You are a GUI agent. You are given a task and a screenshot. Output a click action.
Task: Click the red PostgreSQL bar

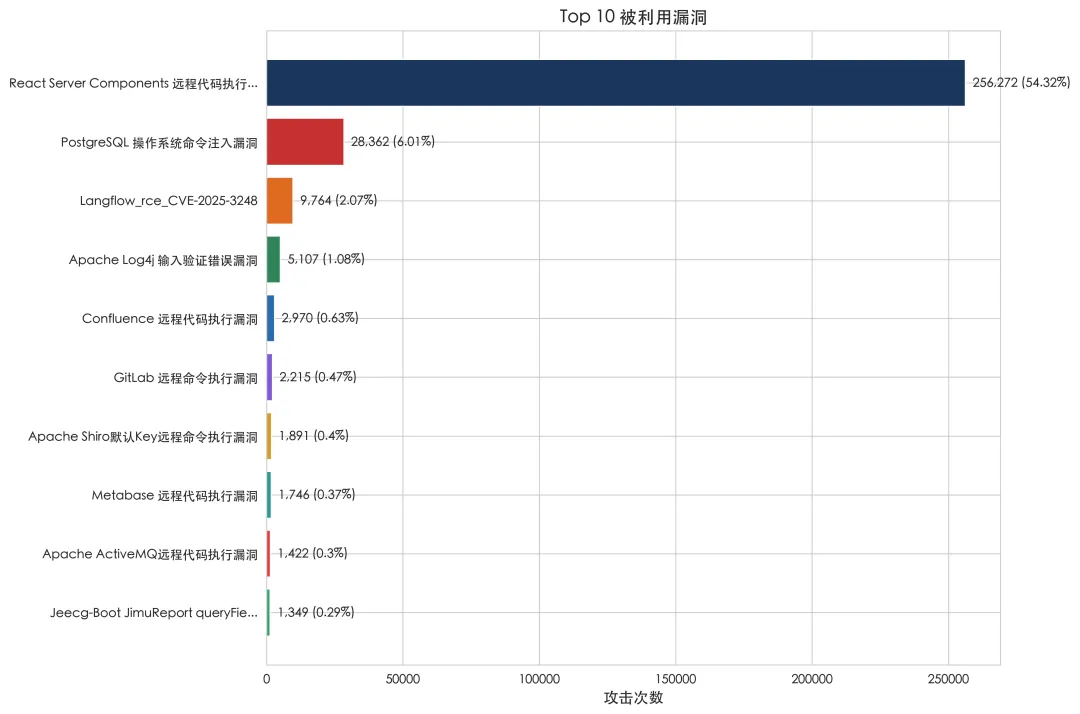305,142
